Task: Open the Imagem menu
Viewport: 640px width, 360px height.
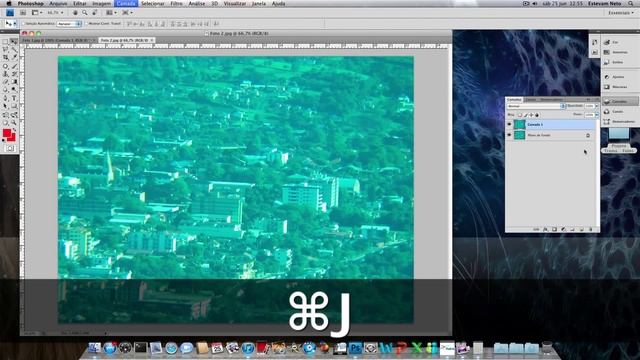Action: click(101, 3)
